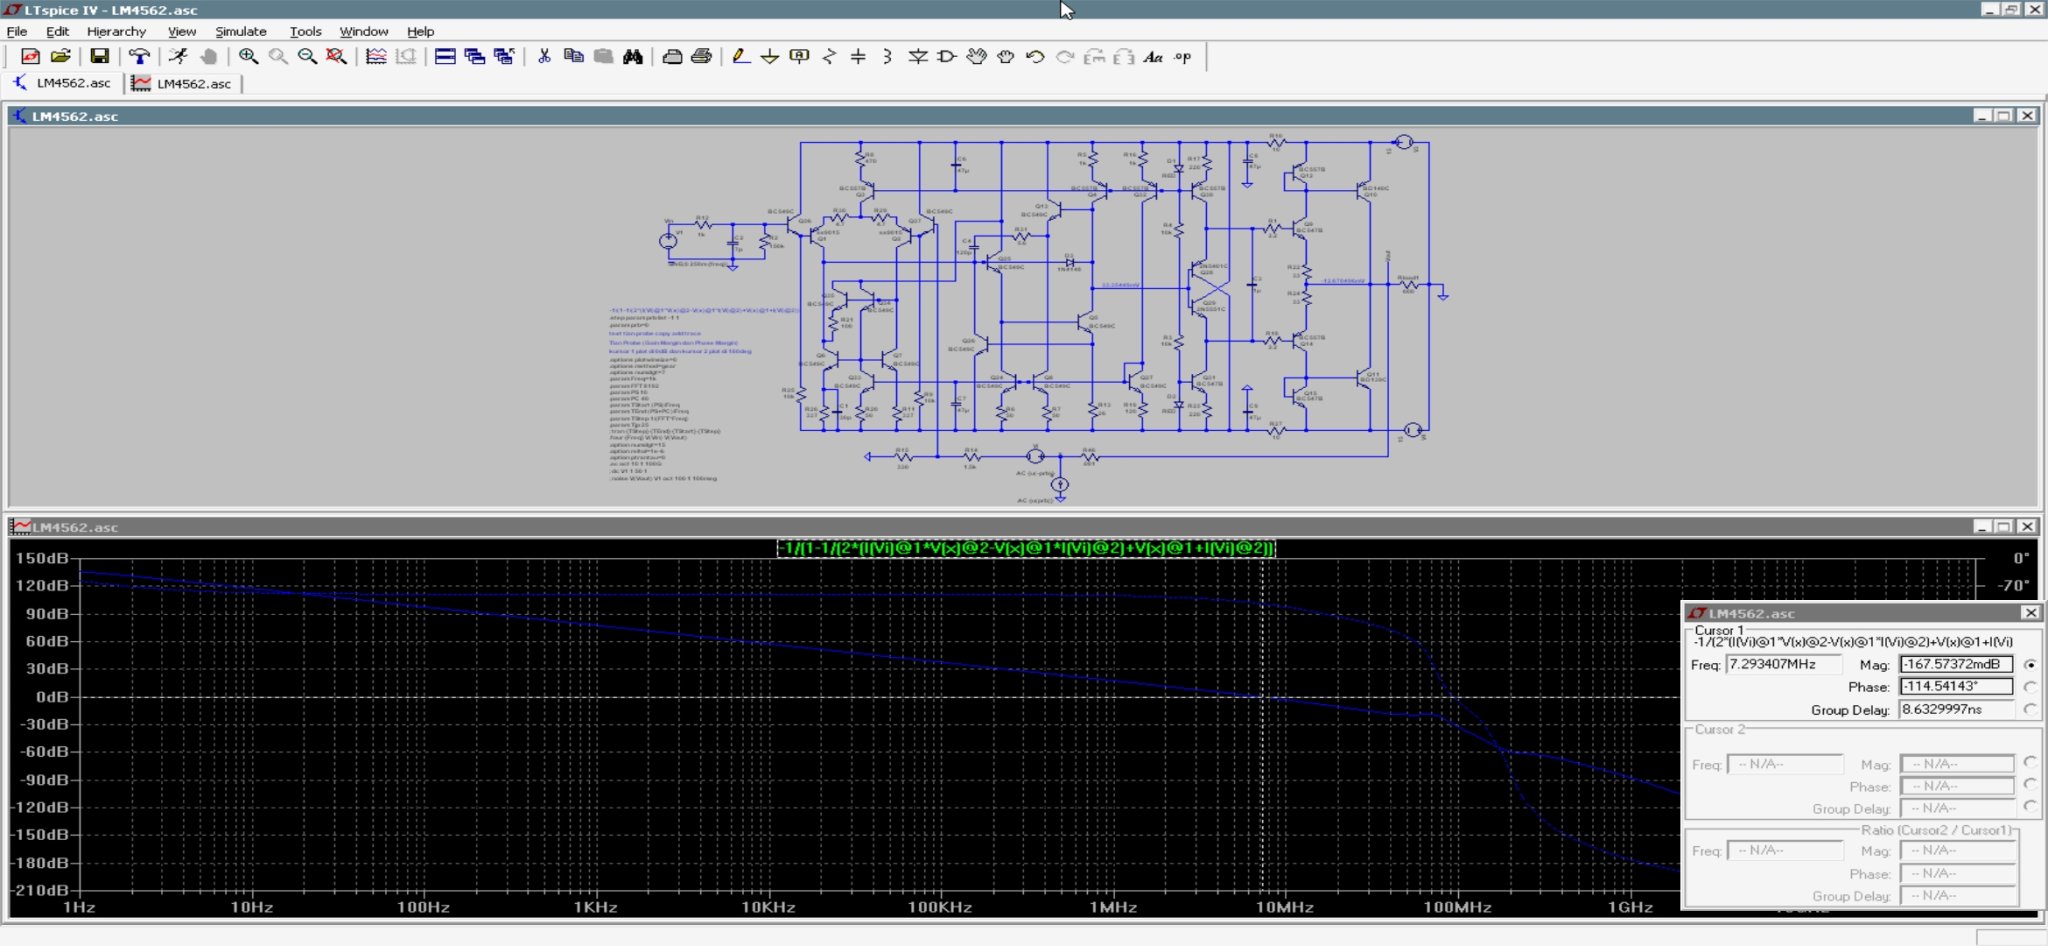The image size is (2048, 946).
Task: Click Cursor 1 Phase field -114.54143°
Action: click(x=1956, y=686)
